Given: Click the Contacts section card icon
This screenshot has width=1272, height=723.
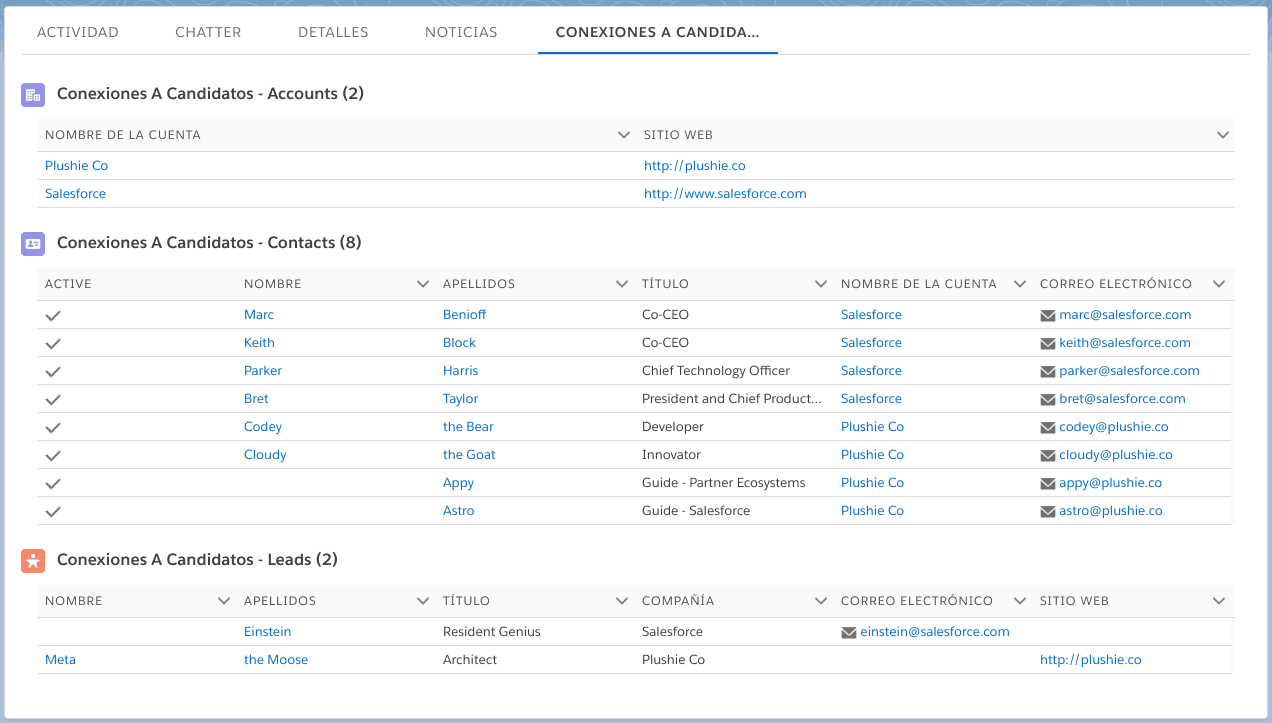Looking at the screenshot, I should point(33,244).
